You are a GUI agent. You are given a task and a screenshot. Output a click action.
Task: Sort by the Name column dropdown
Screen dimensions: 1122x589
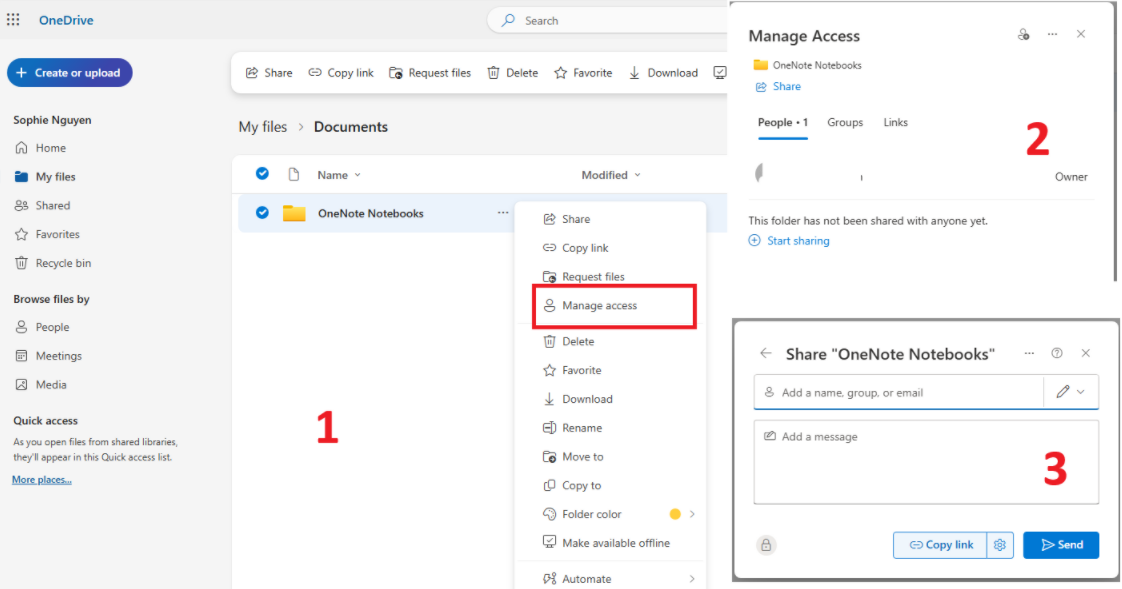click(339, 175)
